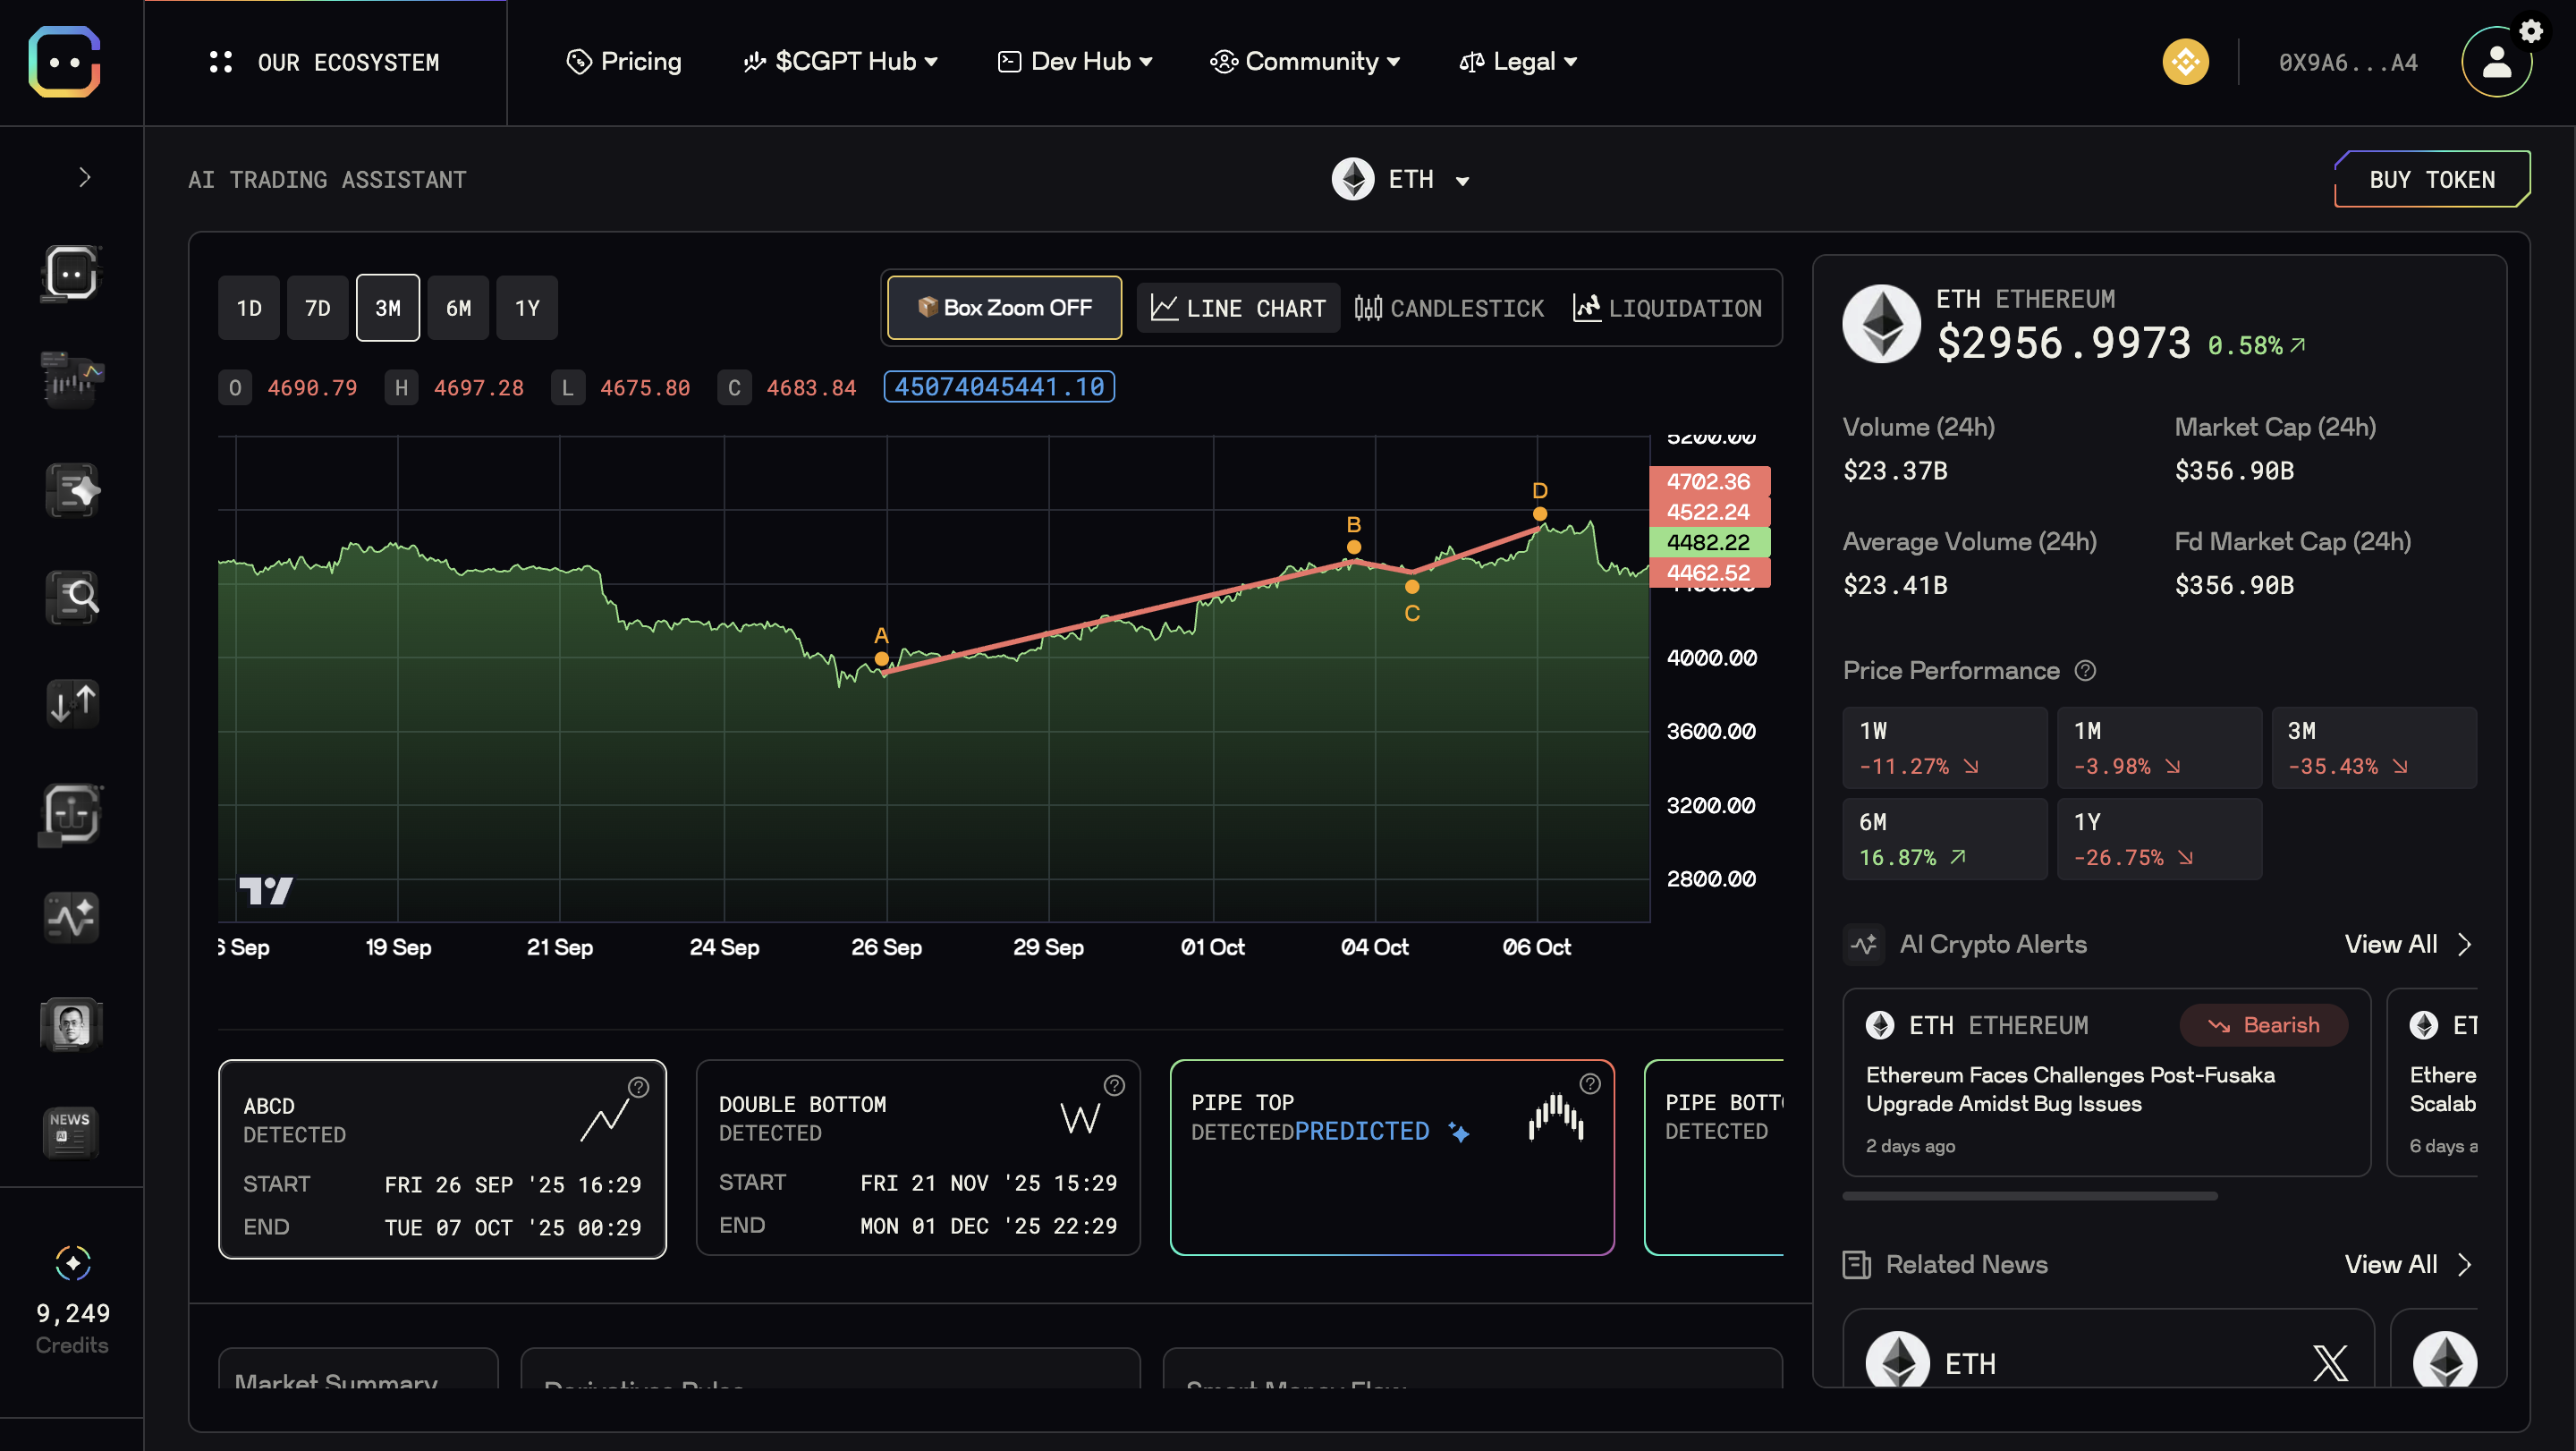Click Price Performance info icon
Viewport: 2576px width, 1451px height.
[x=2085, y=670]
